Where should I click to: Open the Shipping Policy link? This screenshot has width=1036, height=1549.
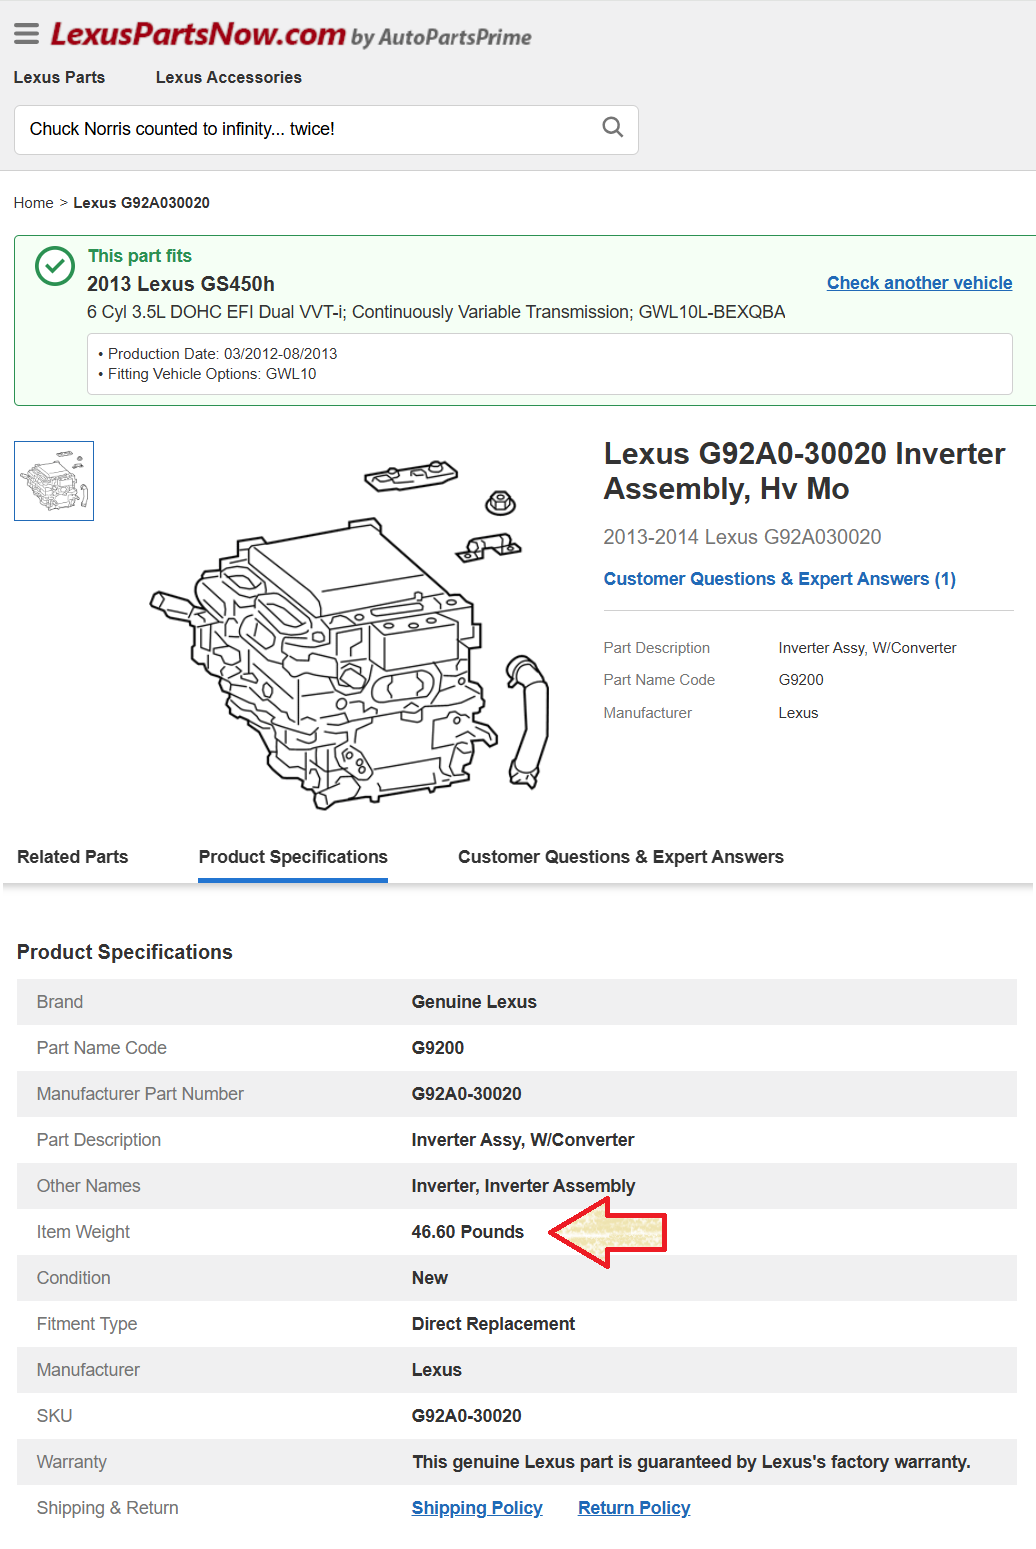(x=477, y=1508)
